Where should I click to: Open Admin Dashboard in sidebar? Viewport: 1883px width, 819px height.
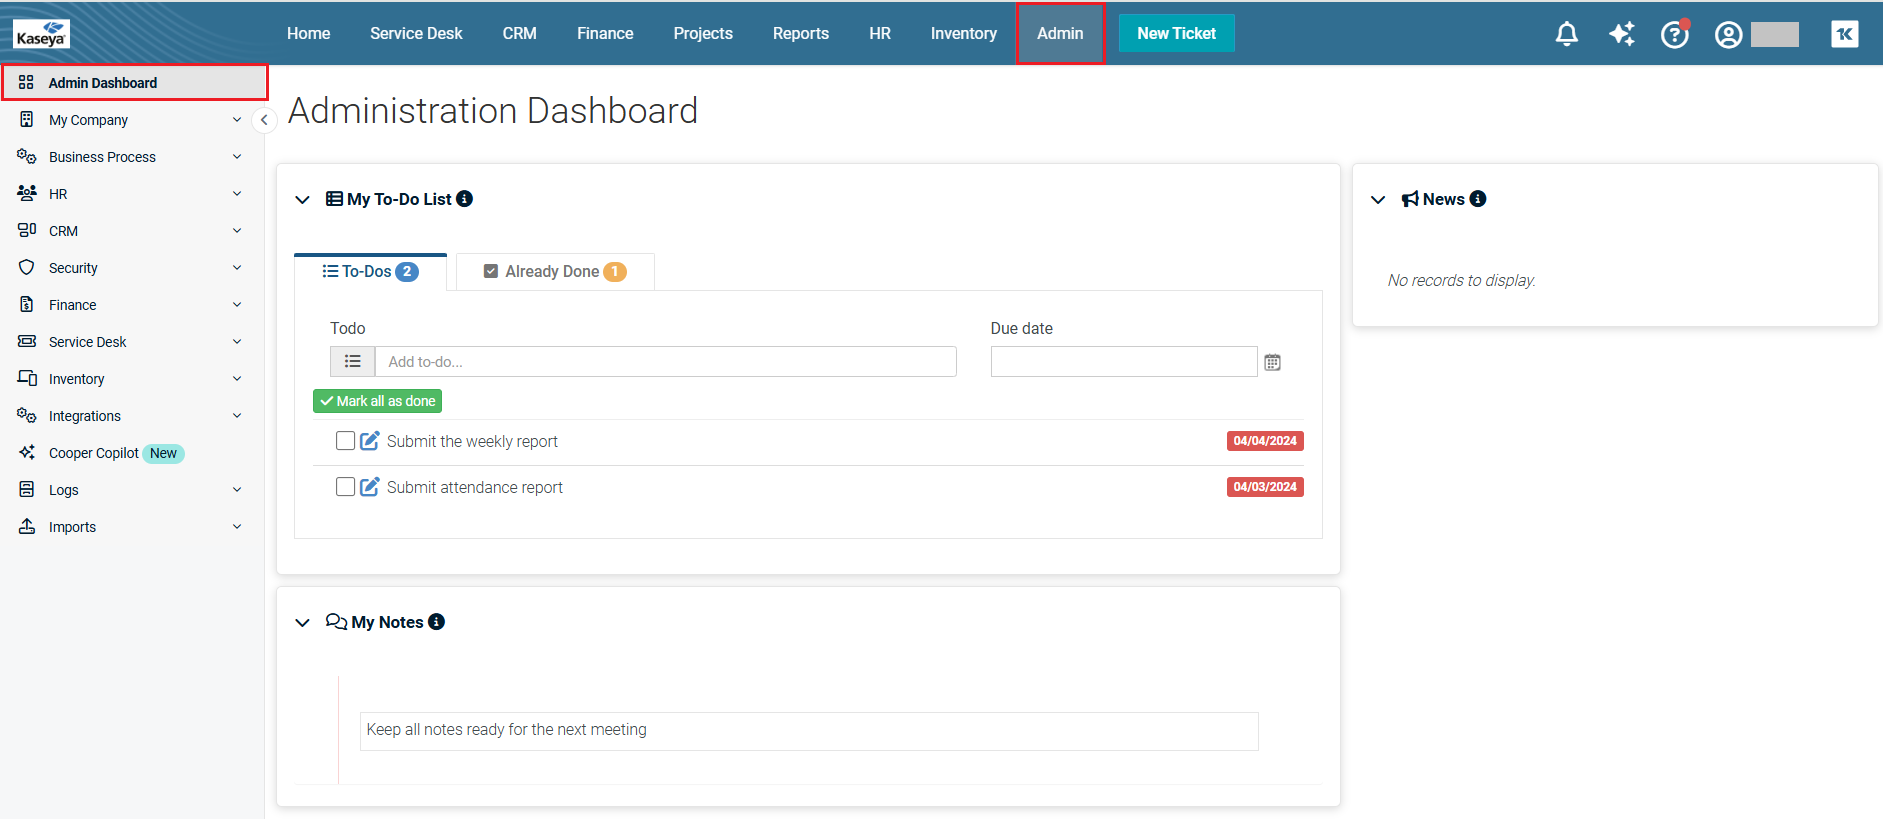[135, 83]
